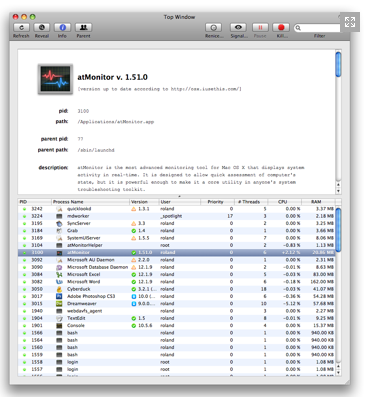Click the info pane vertical scrollbar thumb
370x397 pixels.
338,64
